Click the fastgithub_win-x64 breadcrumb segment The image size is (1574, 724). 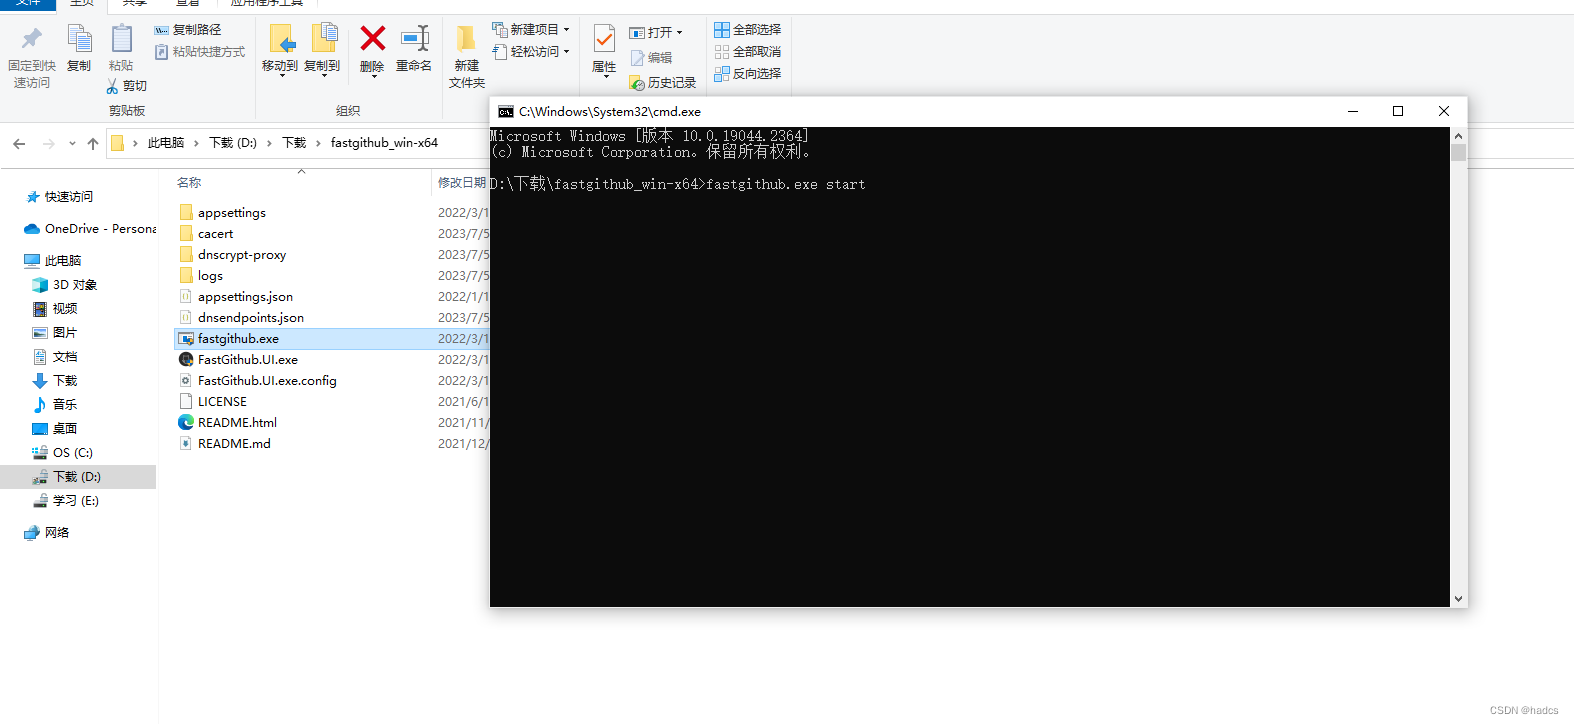384,143
